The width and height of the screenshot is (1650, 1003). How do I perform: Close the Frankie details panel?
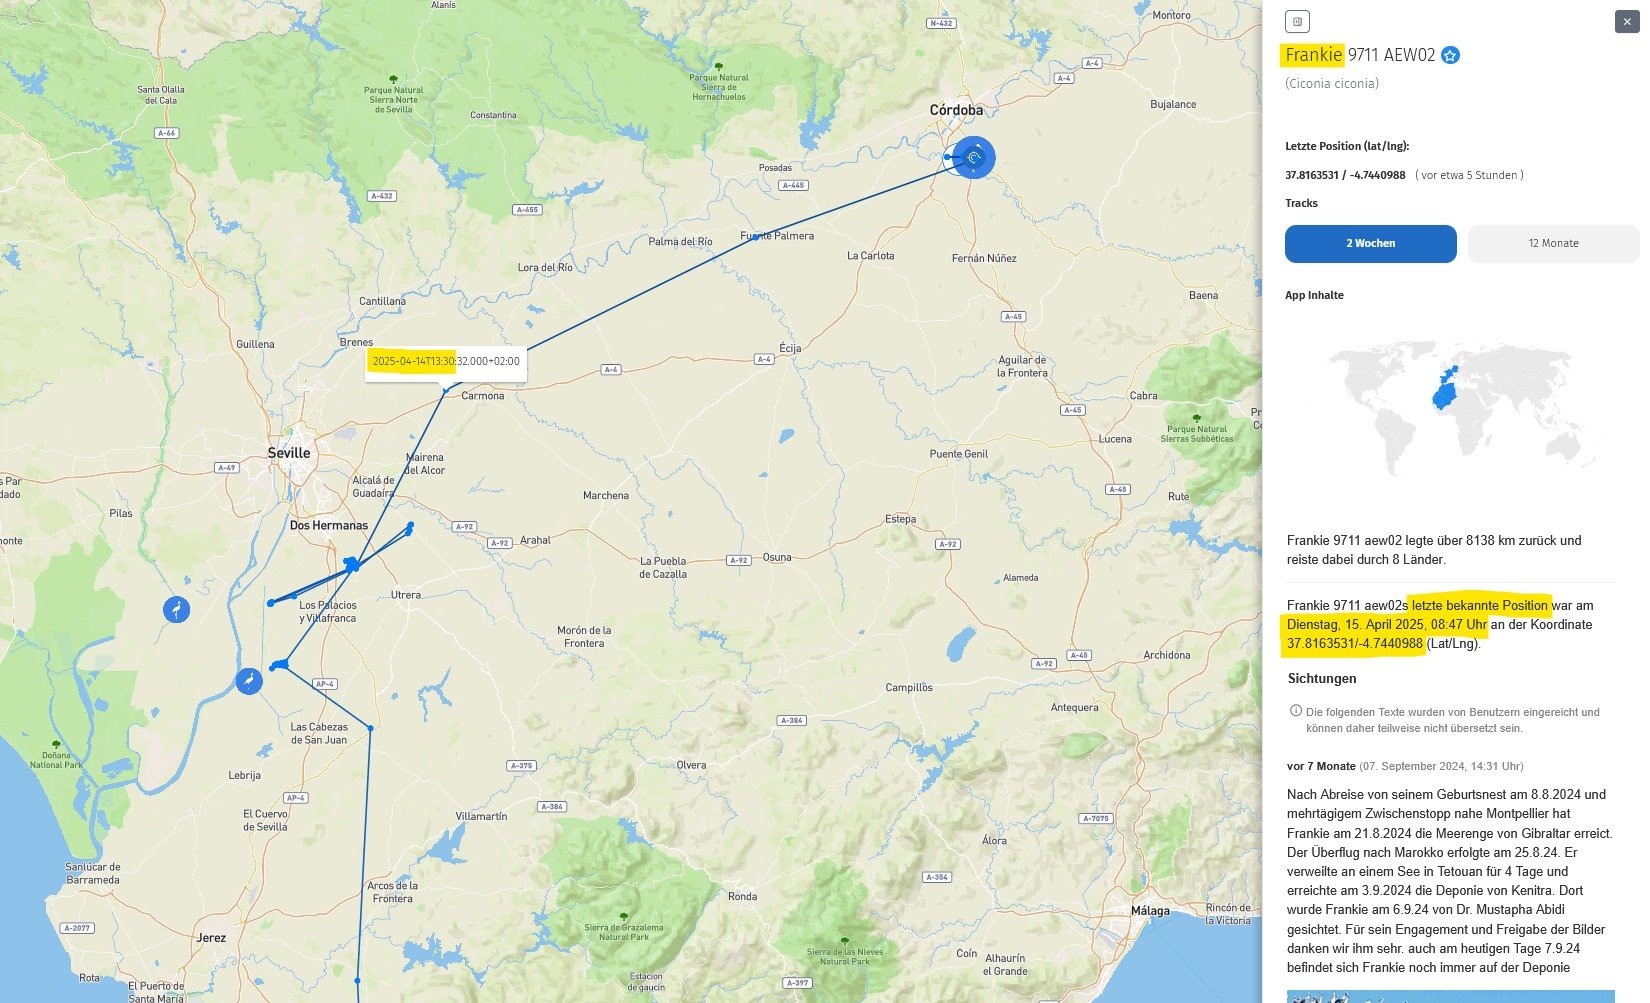pos(1626,21)
